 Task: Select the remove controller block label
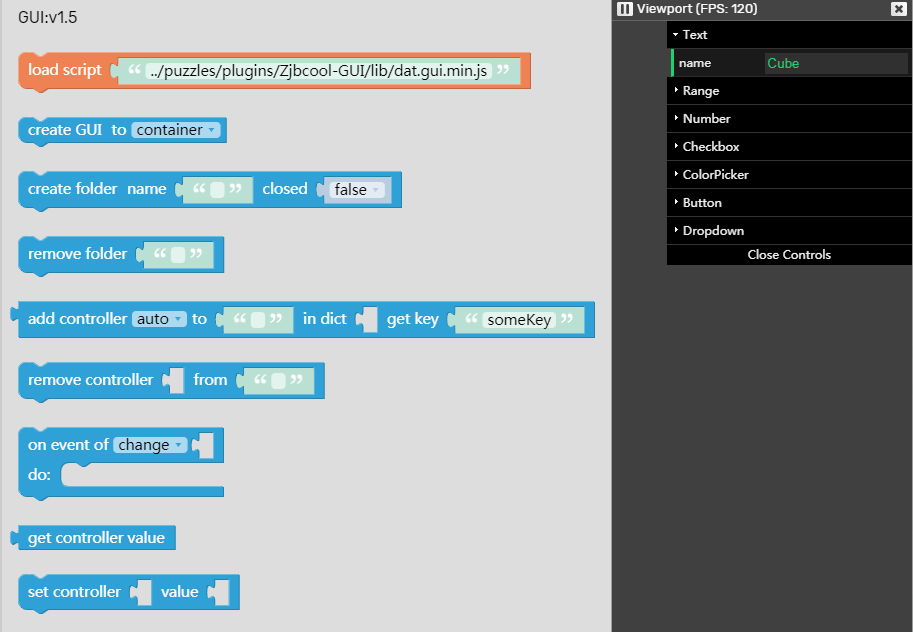(90, 380)
